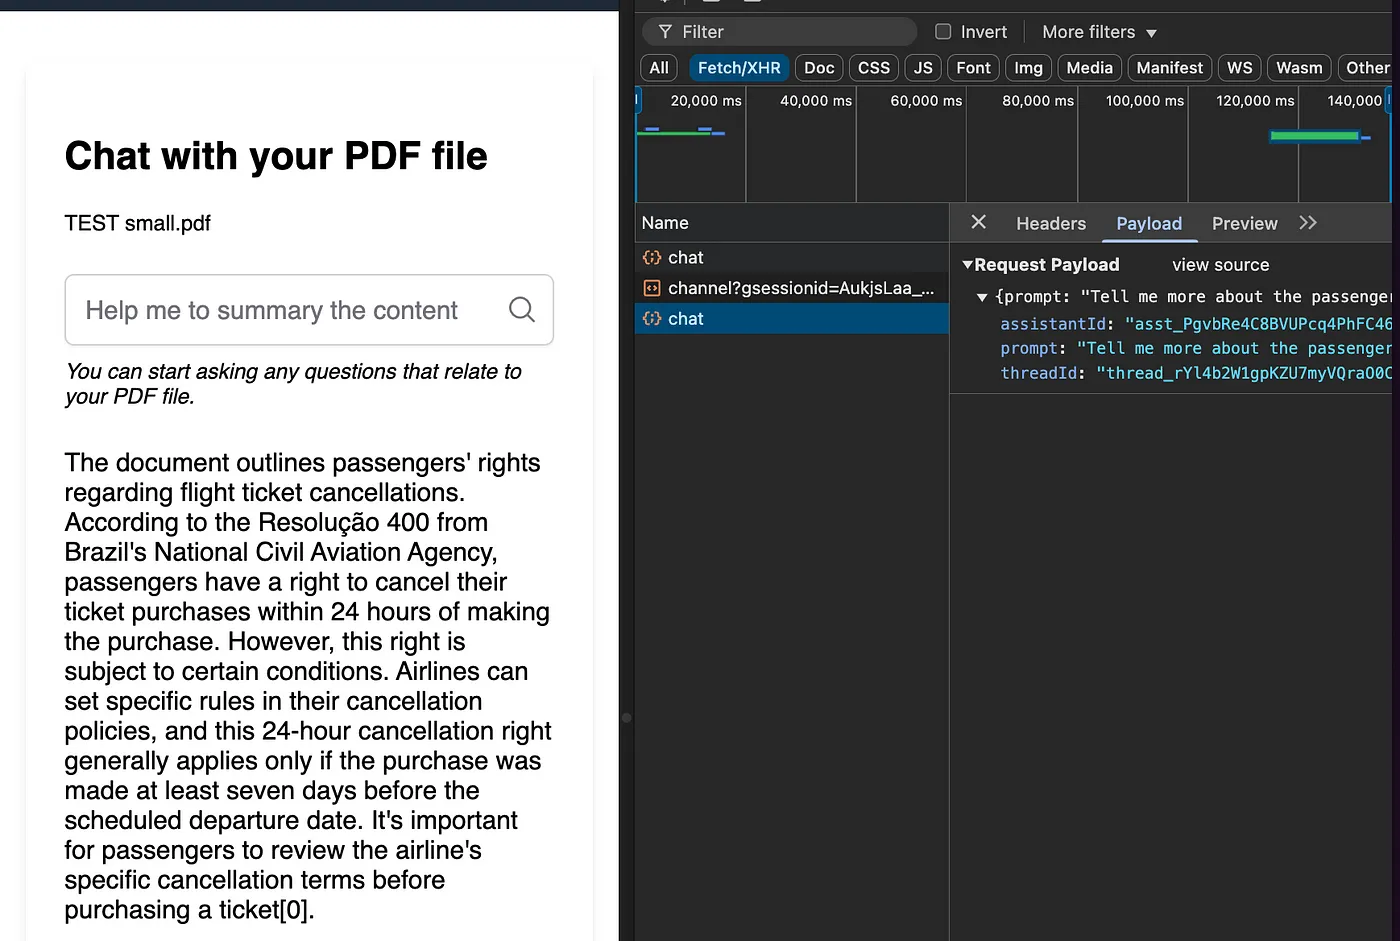Switch to the Headers tab
The width and height of the screenshot is (1400, 941).
1050,223
